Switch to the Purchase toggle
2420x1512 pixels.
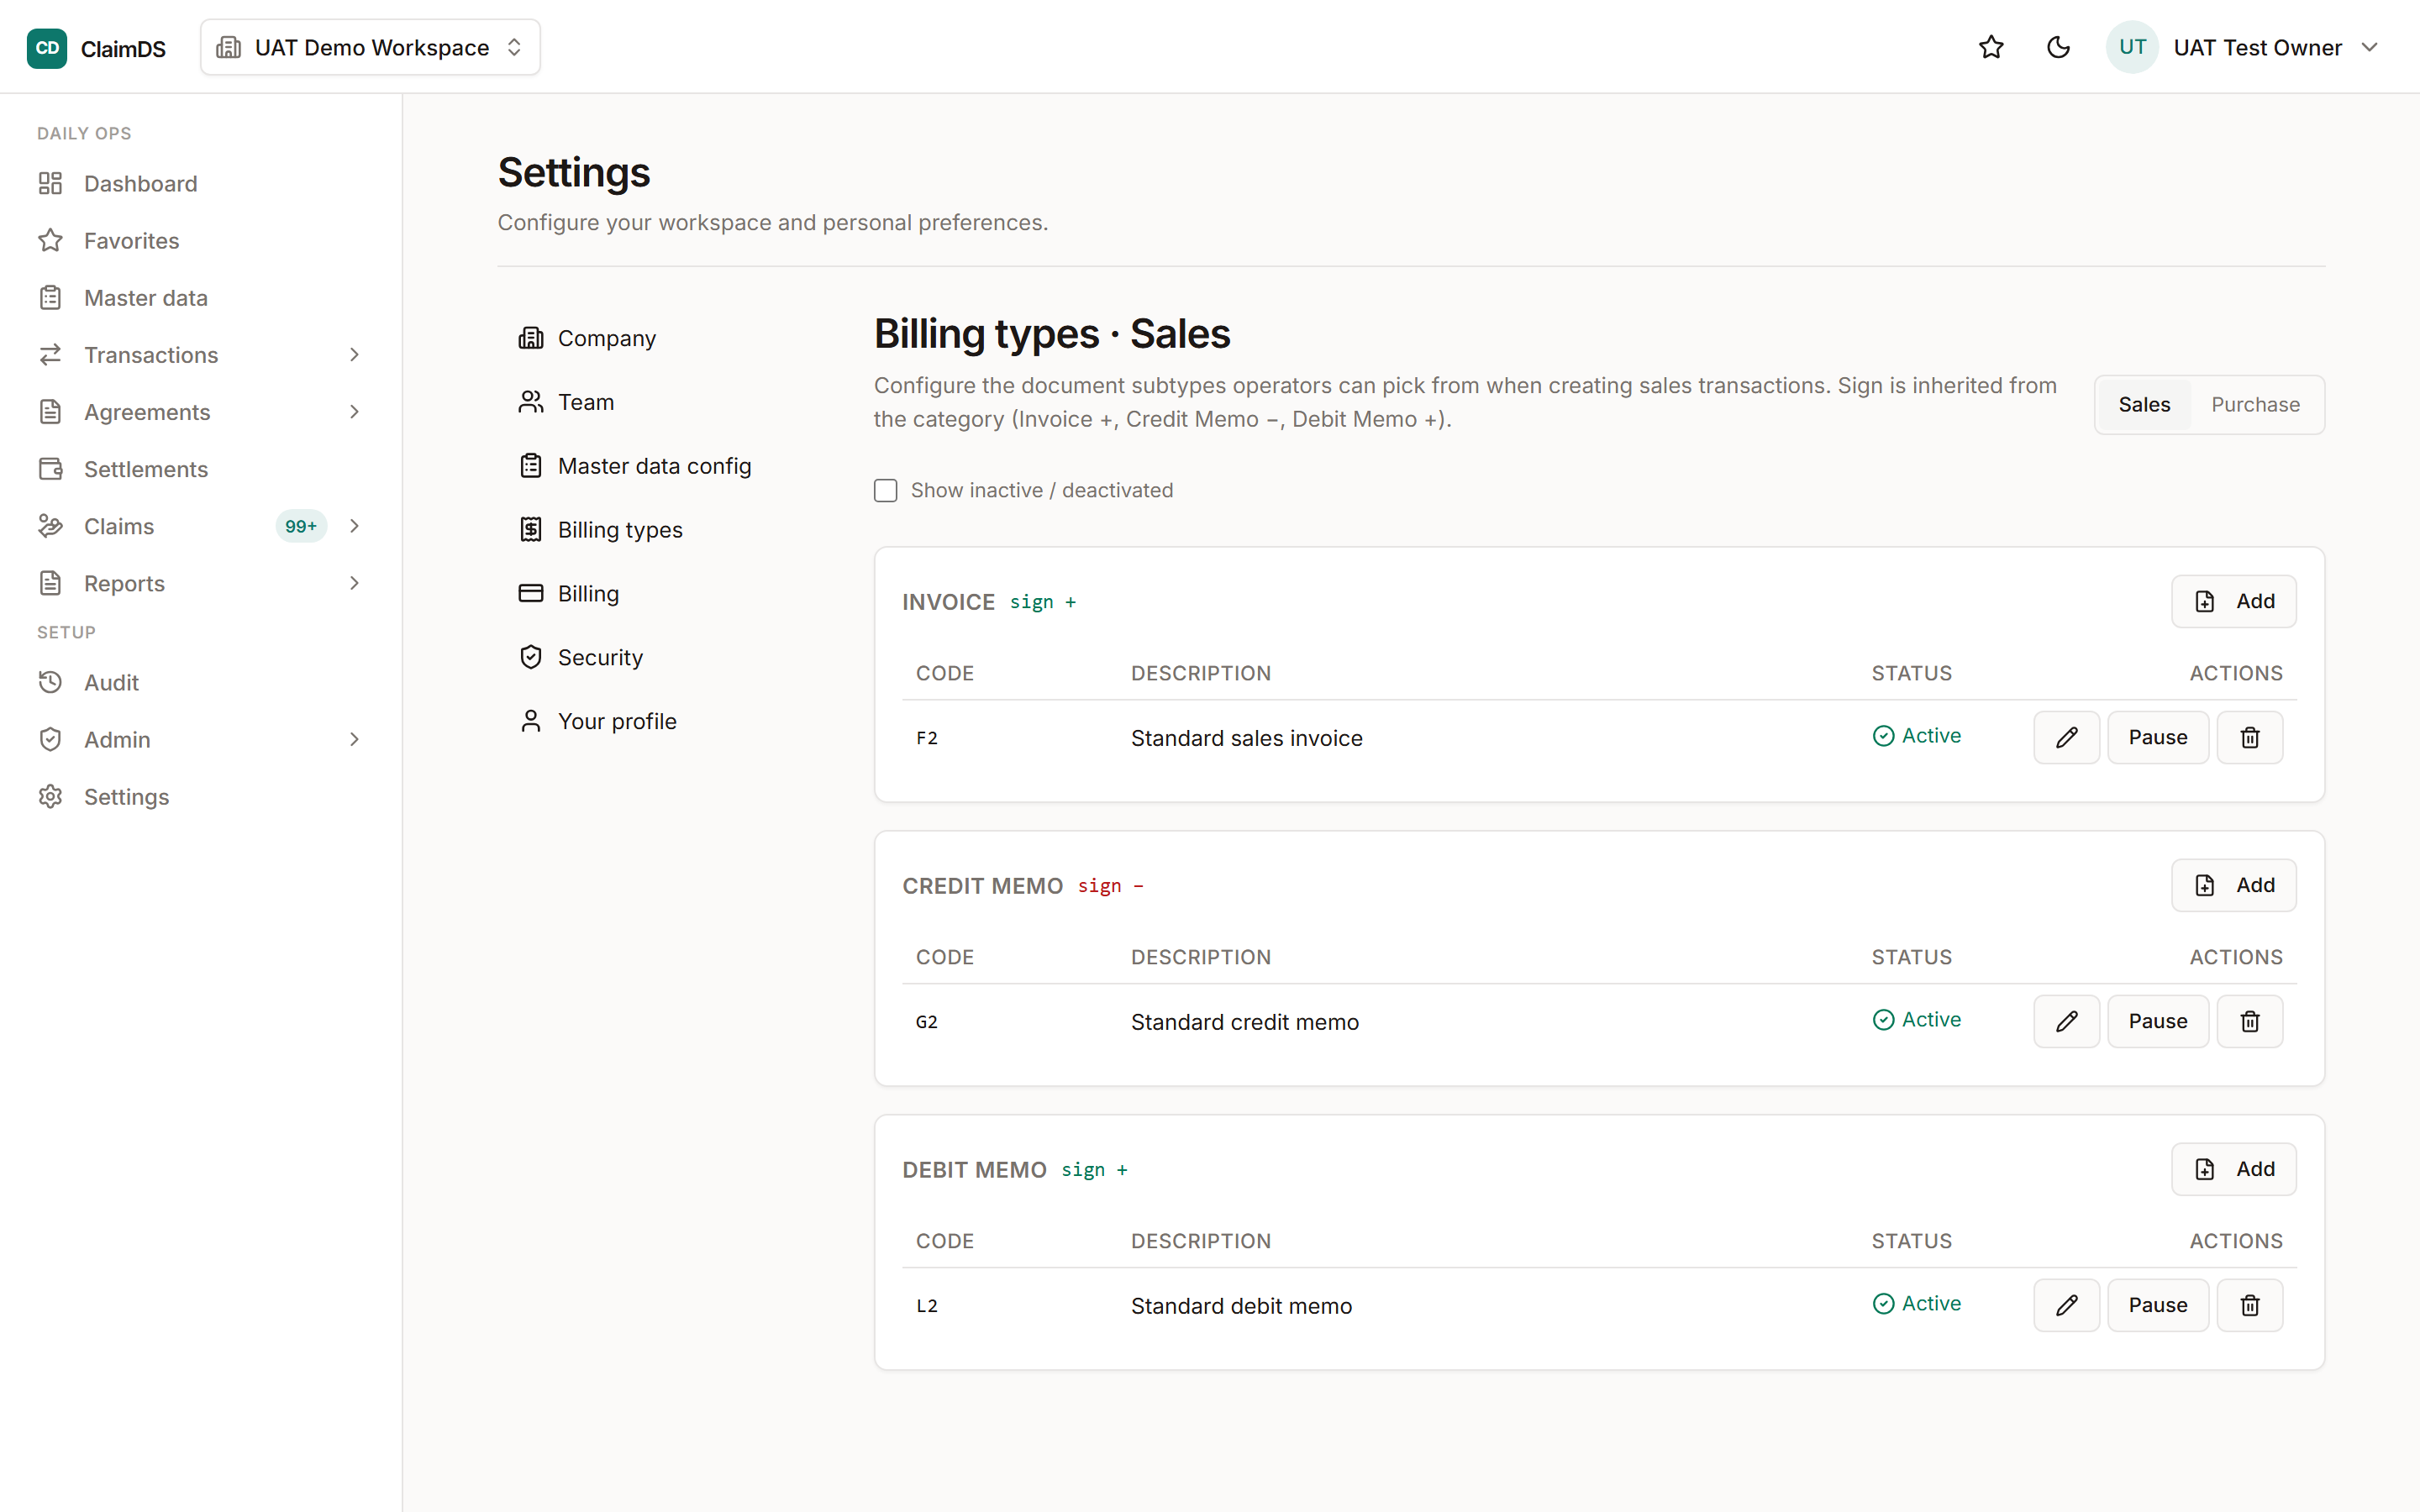(x=2255, y=405)
